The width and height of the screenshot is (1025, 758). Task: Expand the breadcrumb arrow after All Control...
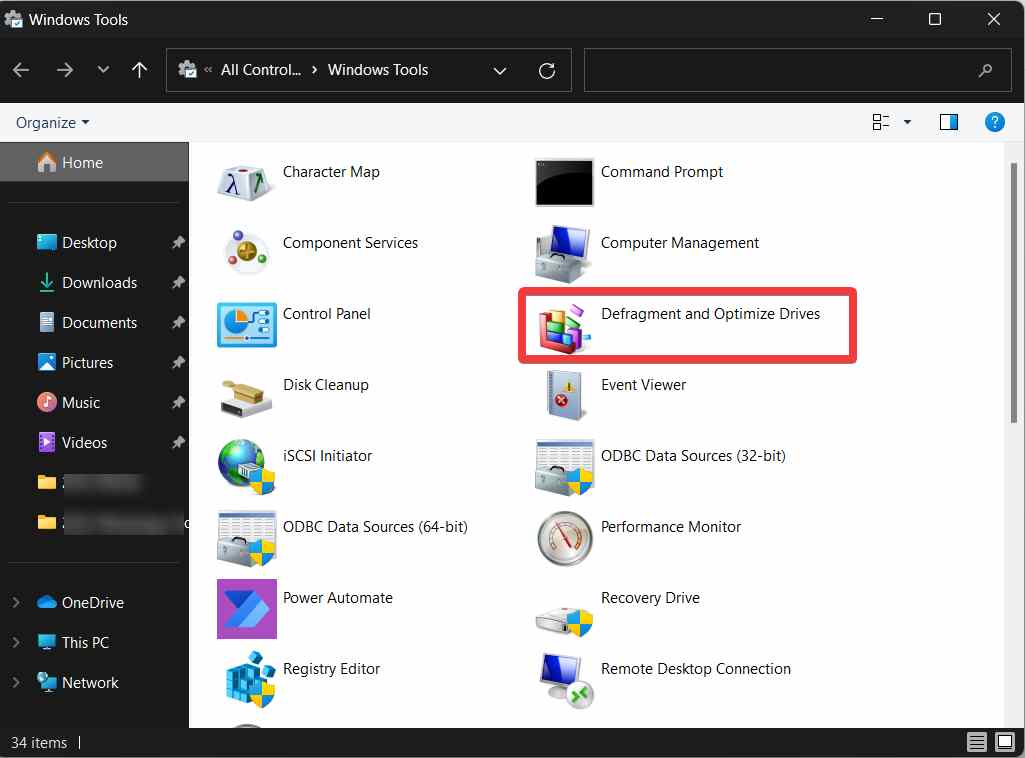point(314,70)
